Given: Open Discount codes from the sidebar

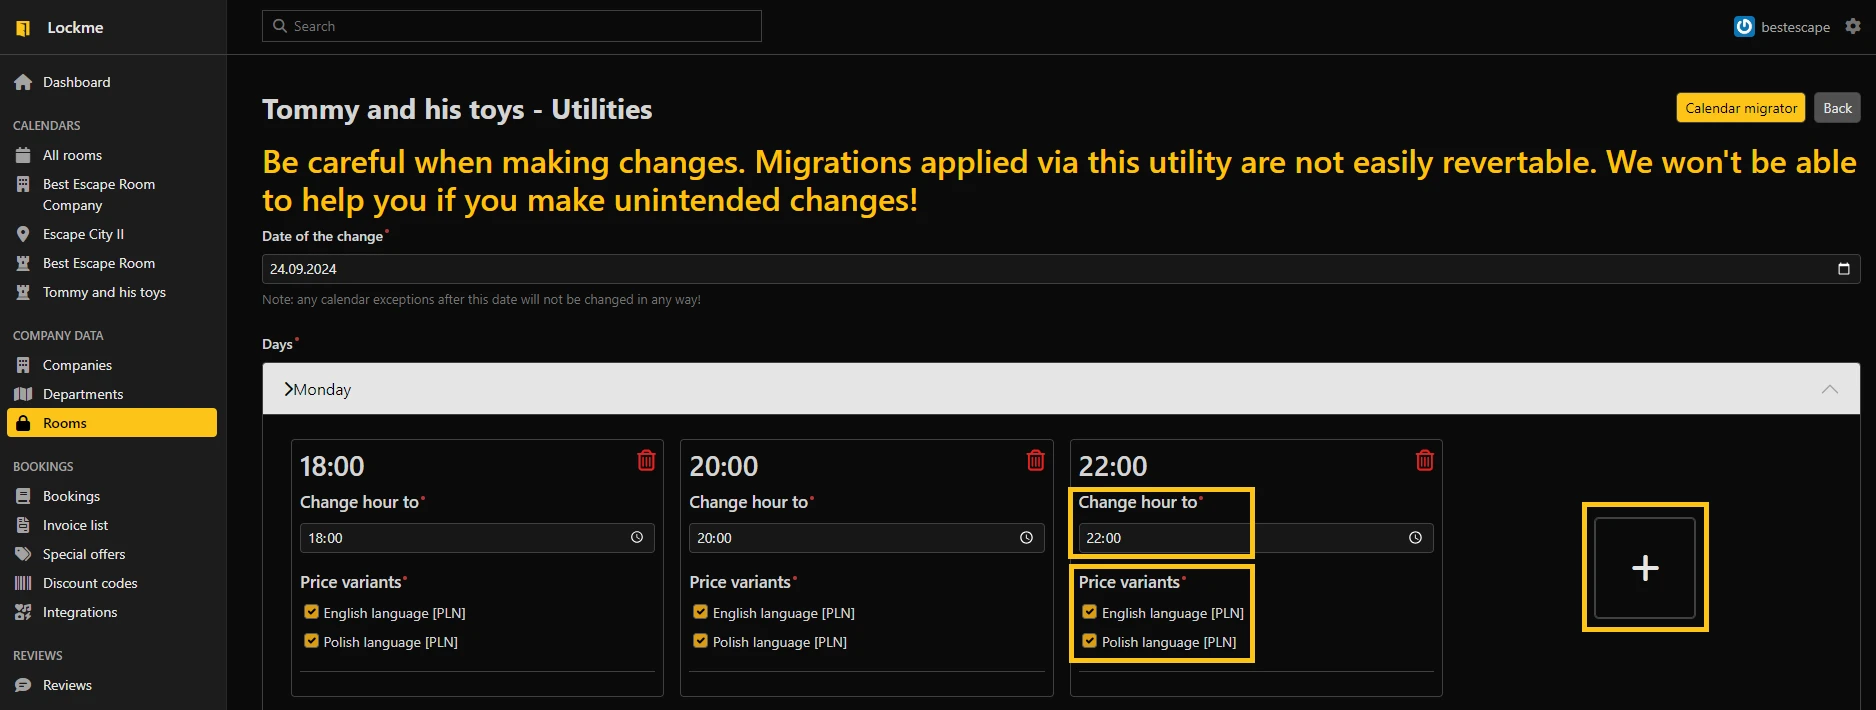Looking at the screenshot, I should point(90,583).
